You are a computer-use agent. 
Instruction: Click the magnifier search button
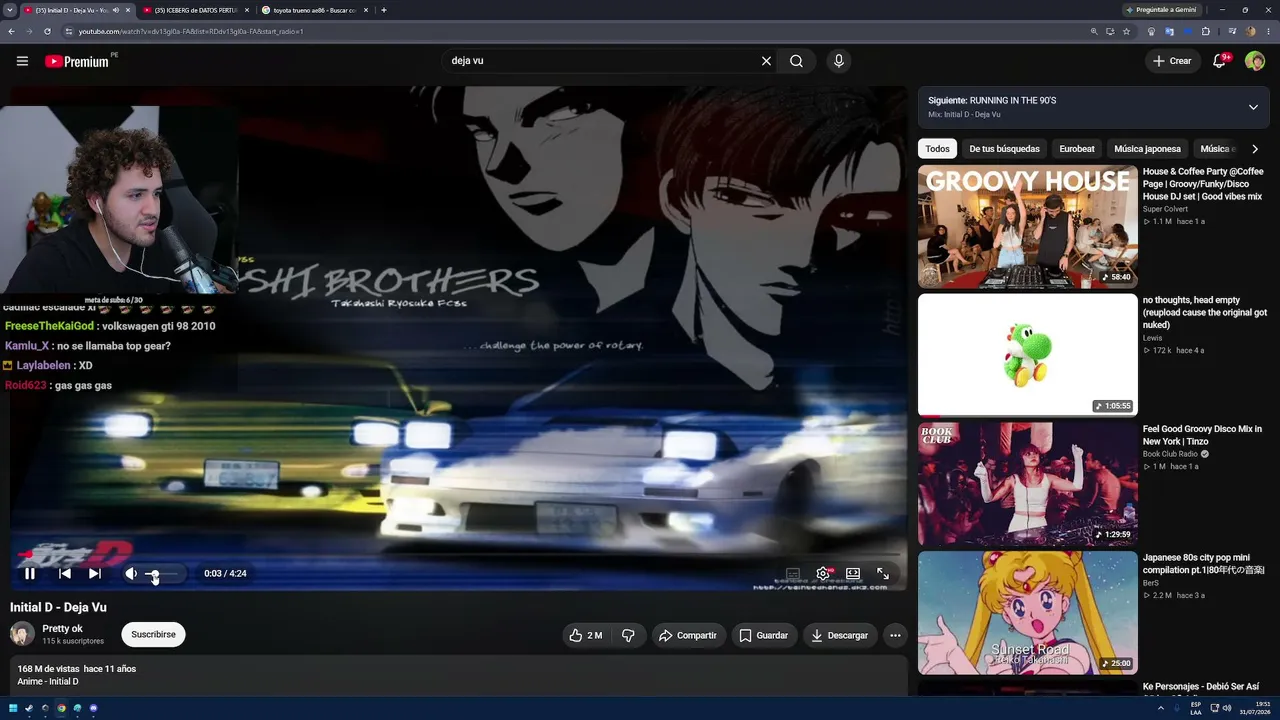click(796, 61)
